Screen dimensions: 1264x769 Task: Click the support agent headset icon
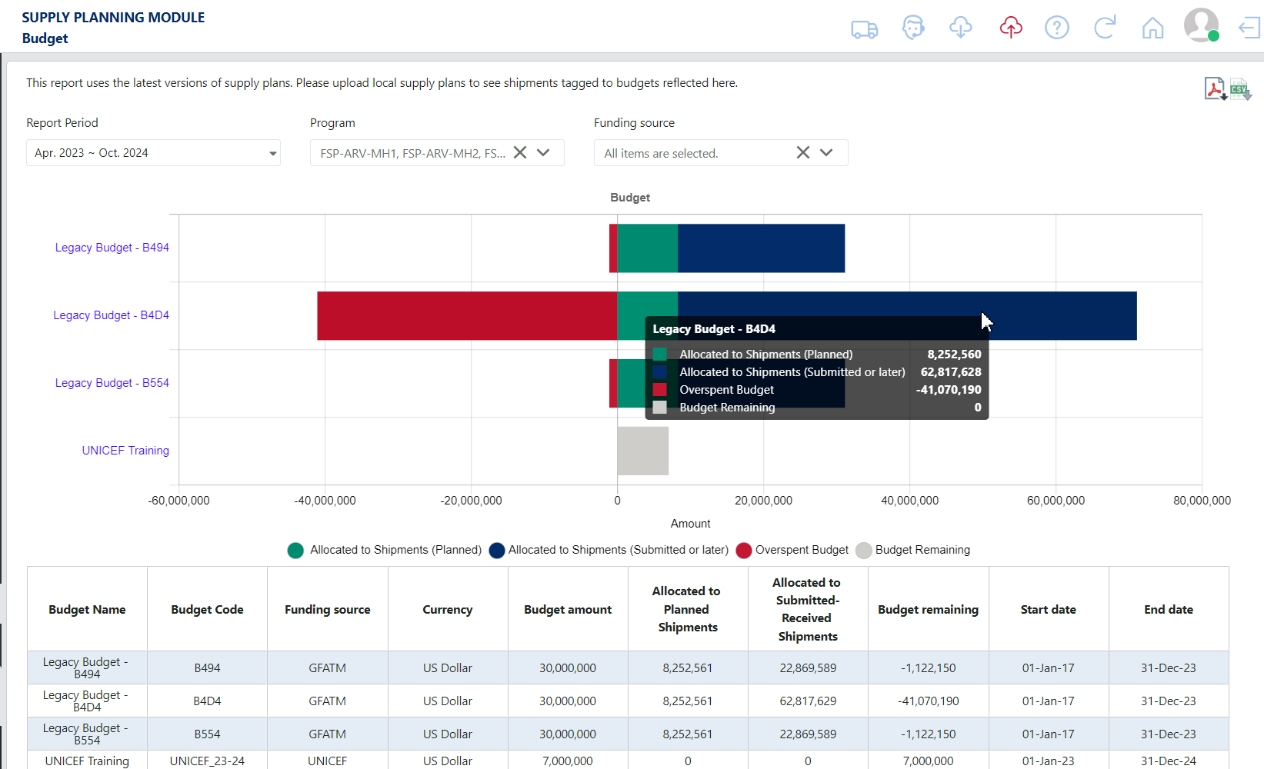(x=912, y=27)
